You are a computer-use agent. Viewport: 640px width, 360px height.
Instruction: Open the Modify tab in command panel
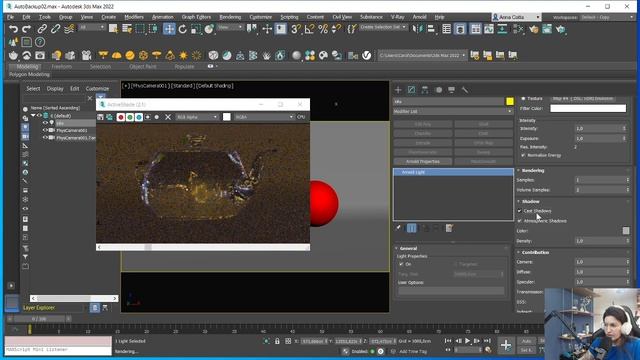tap(411, 90)
